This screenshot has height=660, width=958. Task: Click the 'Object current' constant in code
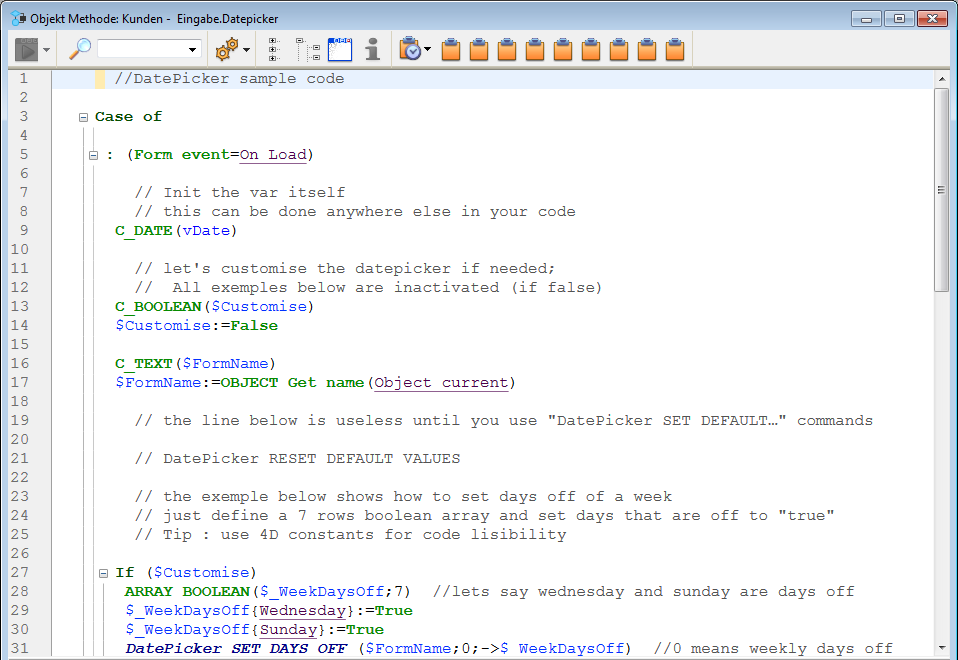(441, 383)
